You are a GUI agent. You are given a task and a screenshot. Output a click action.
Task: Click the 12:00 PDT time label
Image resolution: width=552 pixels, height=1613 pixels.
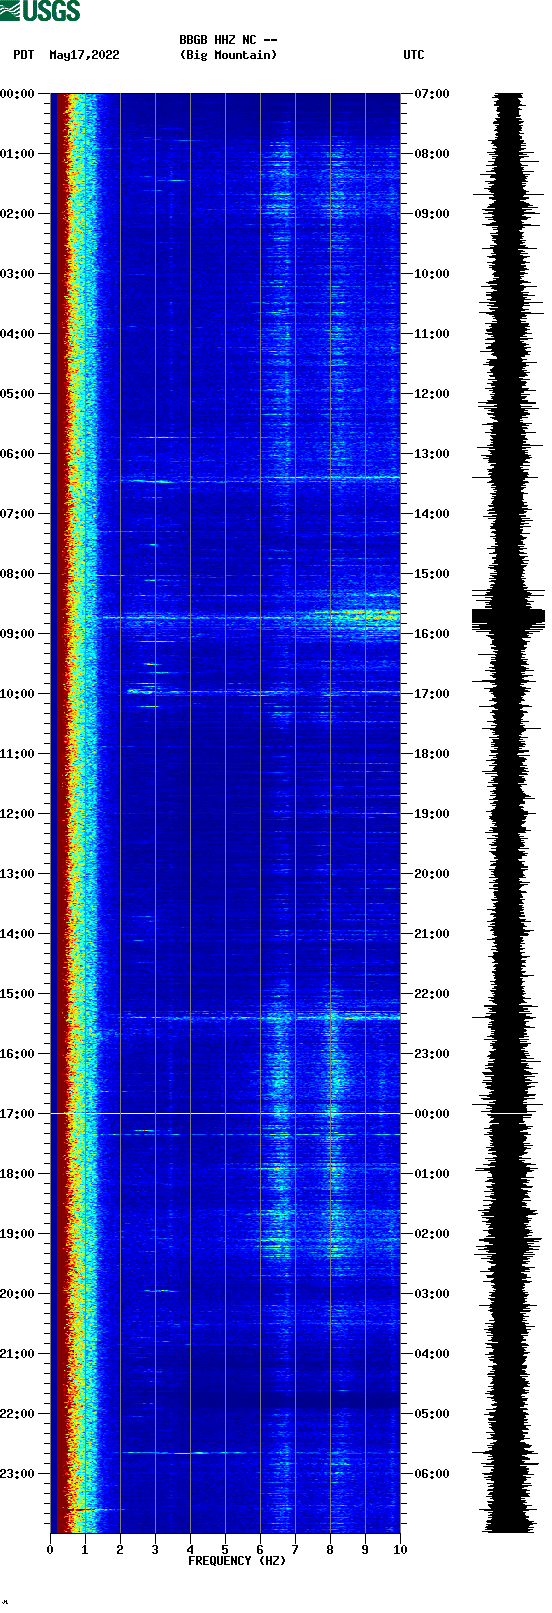[x=18, y=814]
